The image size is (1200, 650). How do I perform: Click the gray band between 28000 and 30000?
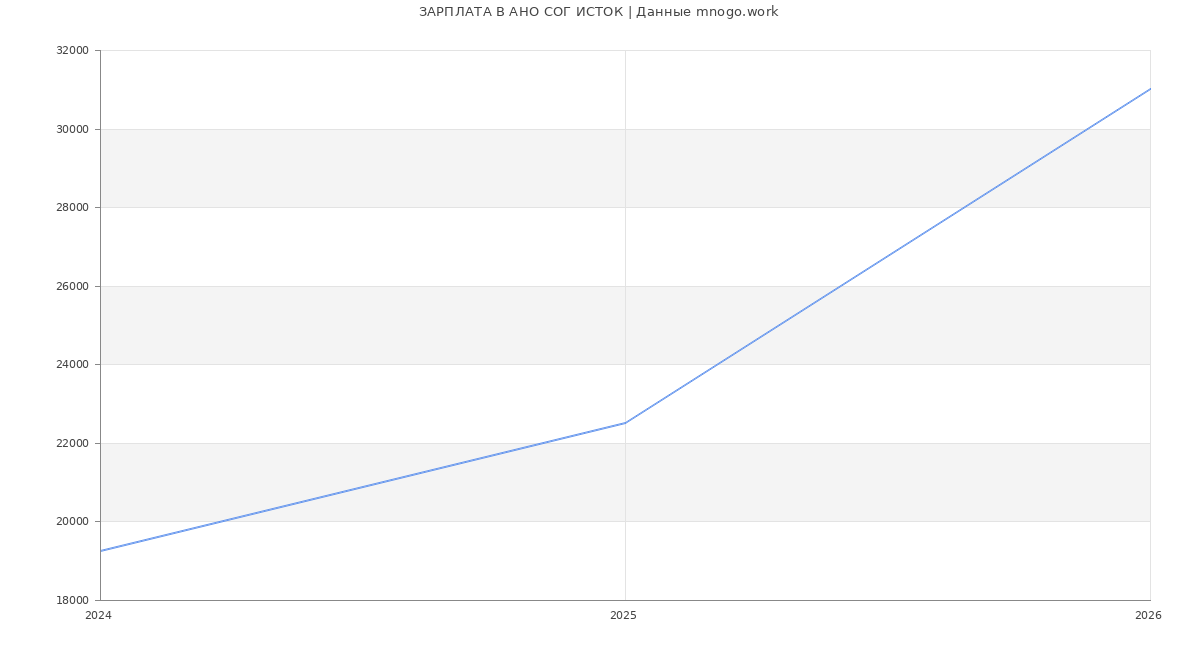[x=400, y=168]
